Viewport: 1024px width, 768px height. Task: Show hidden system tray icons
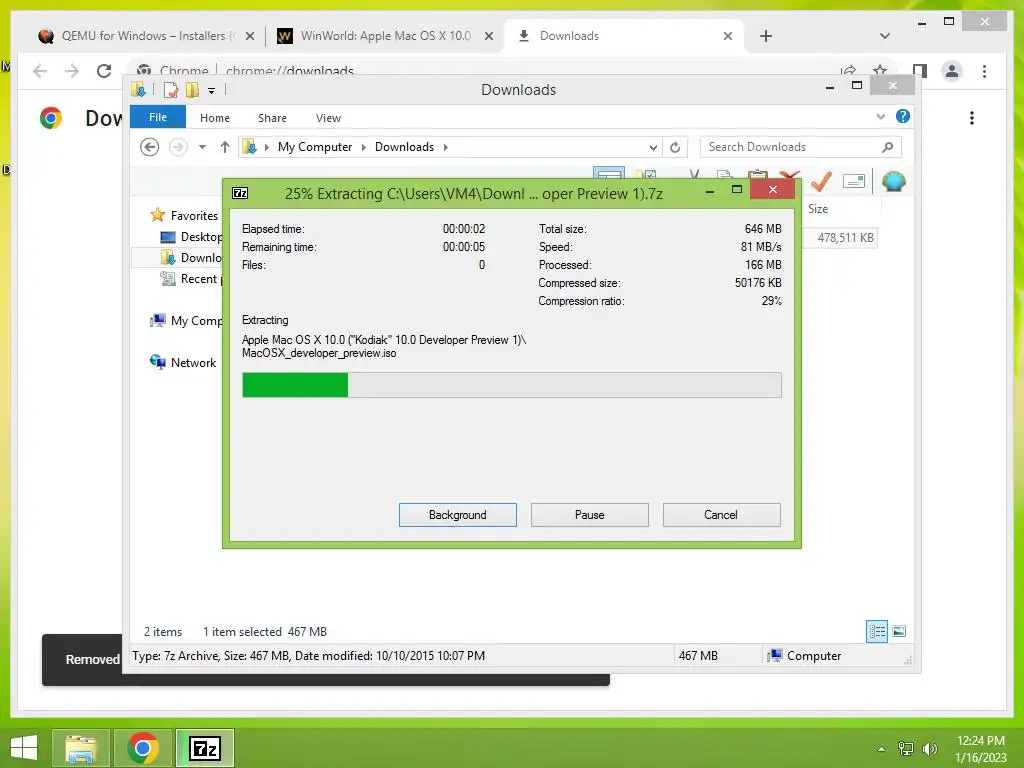882,749
